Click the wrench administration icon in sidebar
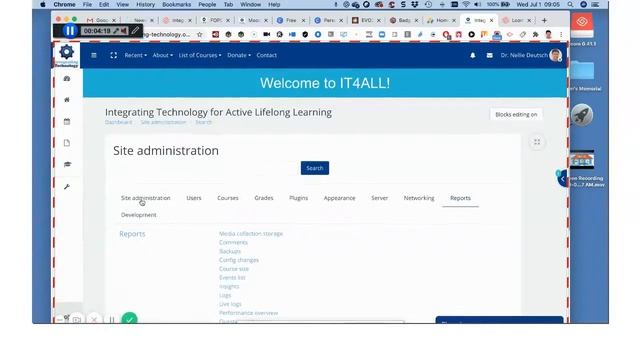The image size is (640, 360). tap(67, 187)
